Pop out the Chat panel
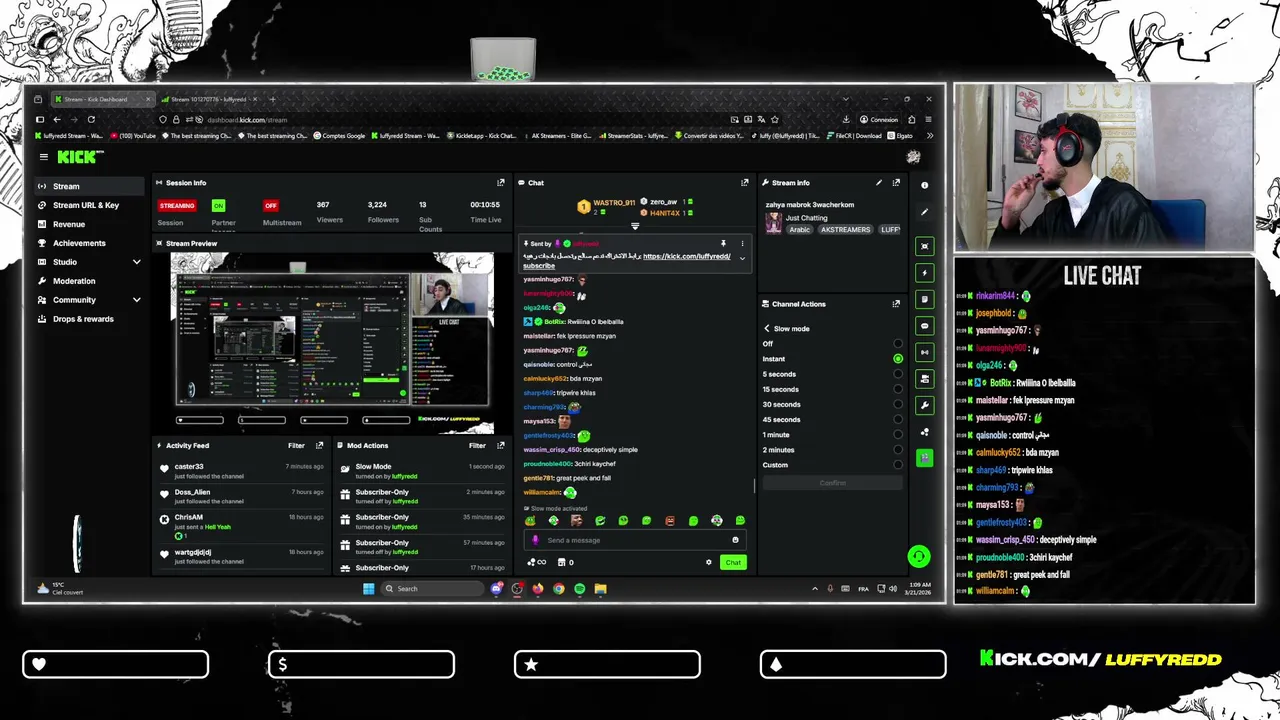Image resolution: width=1280 pixels, height=720 pixels. point(744,183)
